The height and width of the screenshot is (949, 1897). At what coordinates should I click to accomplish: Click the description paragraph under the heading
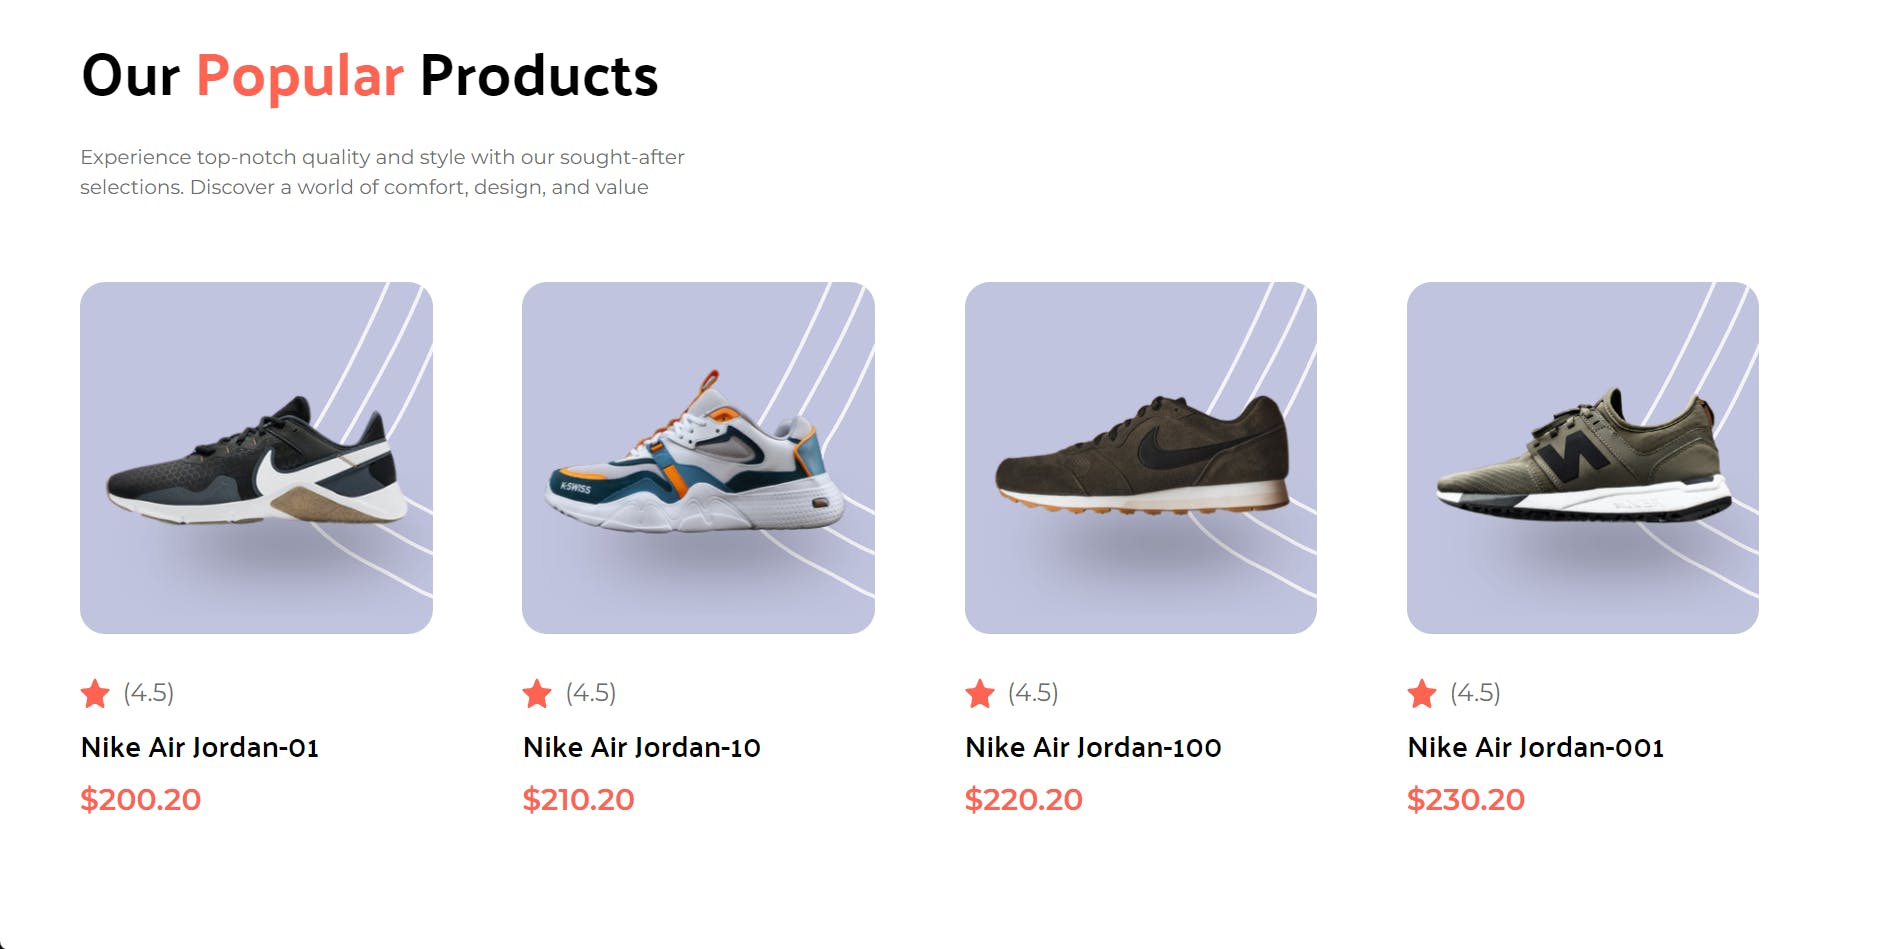tap(382, 172)
